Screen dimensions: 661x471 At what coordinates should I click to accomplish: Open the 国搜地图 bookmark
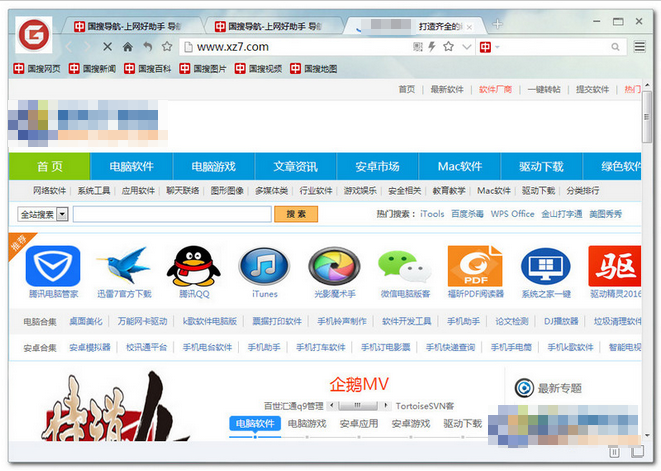pyautogui.click(x=314, y=69)
